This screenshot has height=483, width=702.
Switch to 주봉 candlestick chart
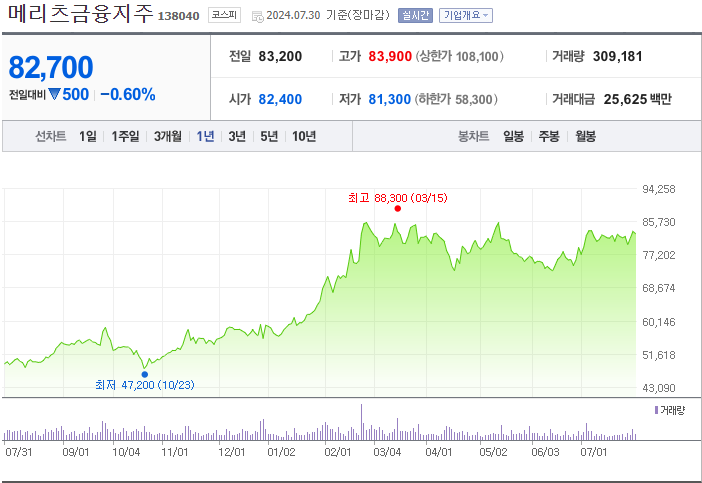(549, 136)
